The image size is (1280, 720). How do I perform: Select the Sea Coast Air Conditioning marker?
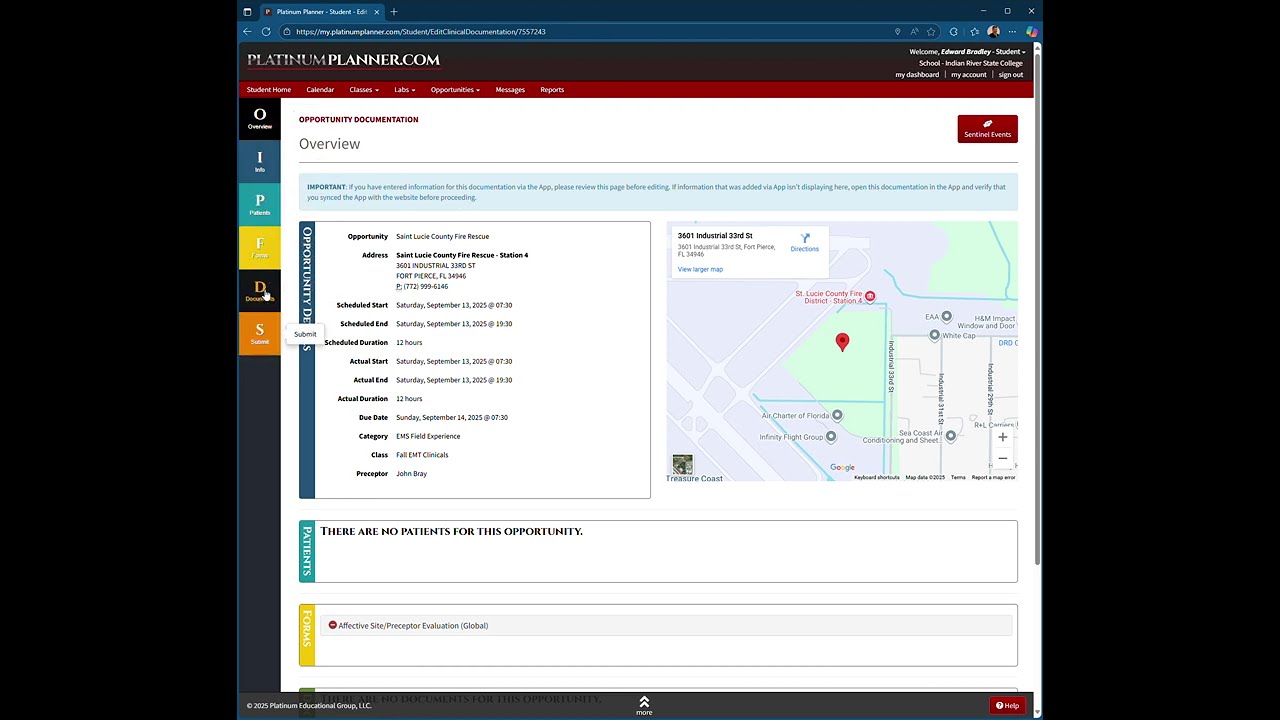click(950, 436)
